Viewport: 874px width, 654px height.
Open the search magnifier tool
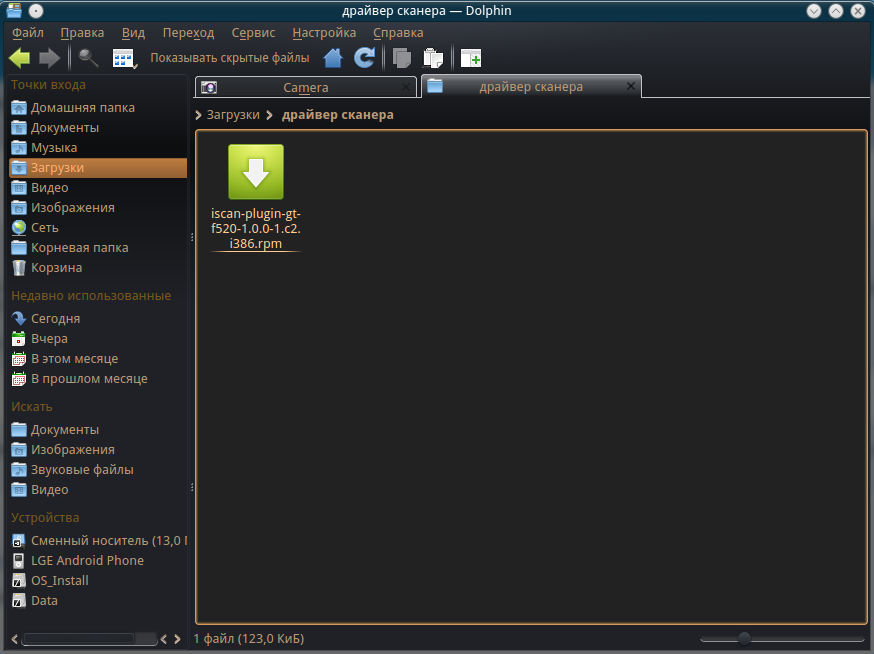(x=89, y=58)
